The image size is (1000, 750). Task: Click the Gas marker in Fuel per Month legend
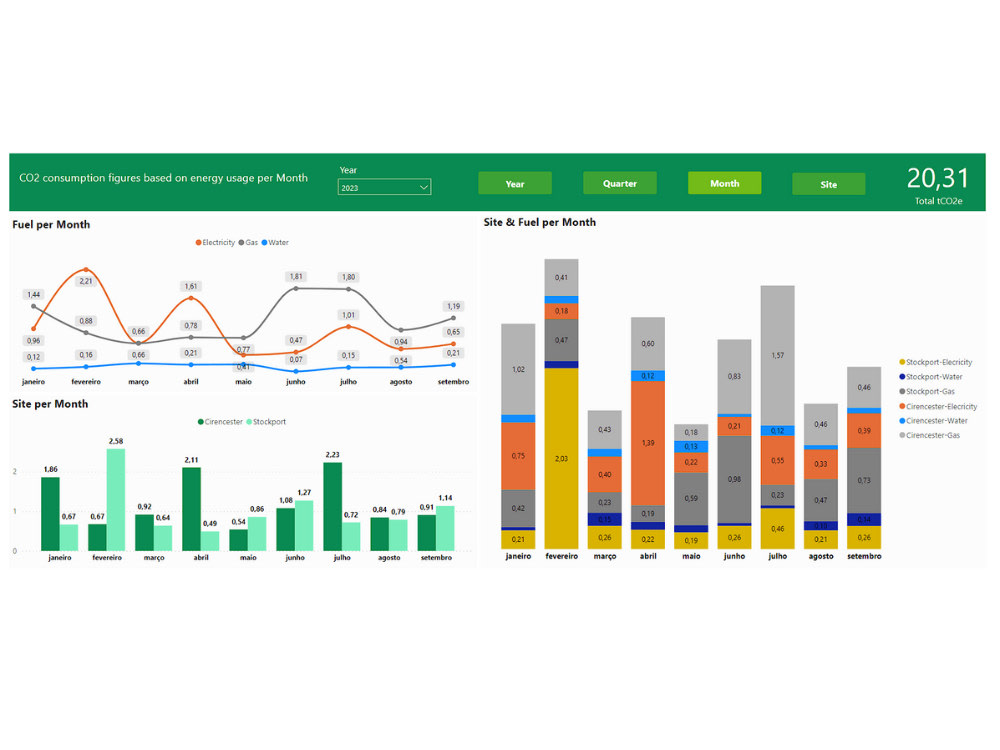(241, 242)
